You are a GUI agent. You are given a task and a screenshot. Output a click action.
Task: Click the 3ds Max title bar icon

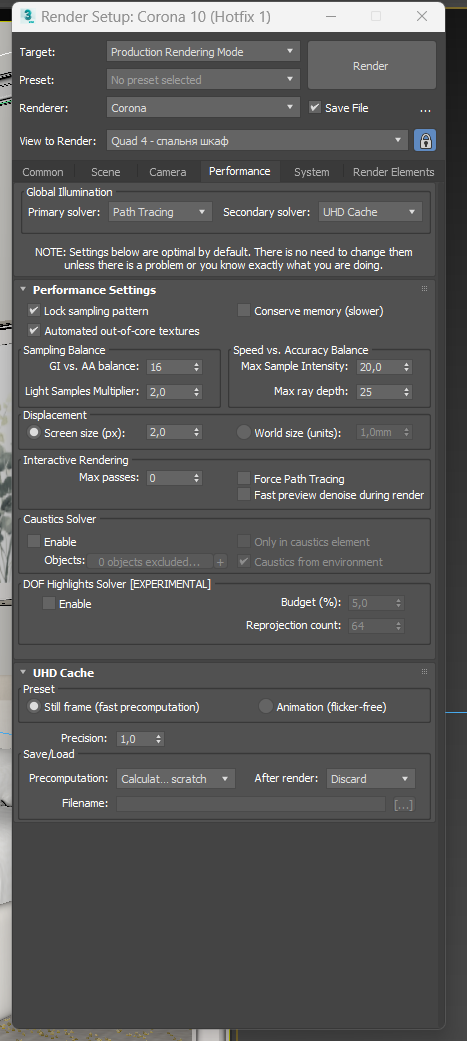(29, 17)
